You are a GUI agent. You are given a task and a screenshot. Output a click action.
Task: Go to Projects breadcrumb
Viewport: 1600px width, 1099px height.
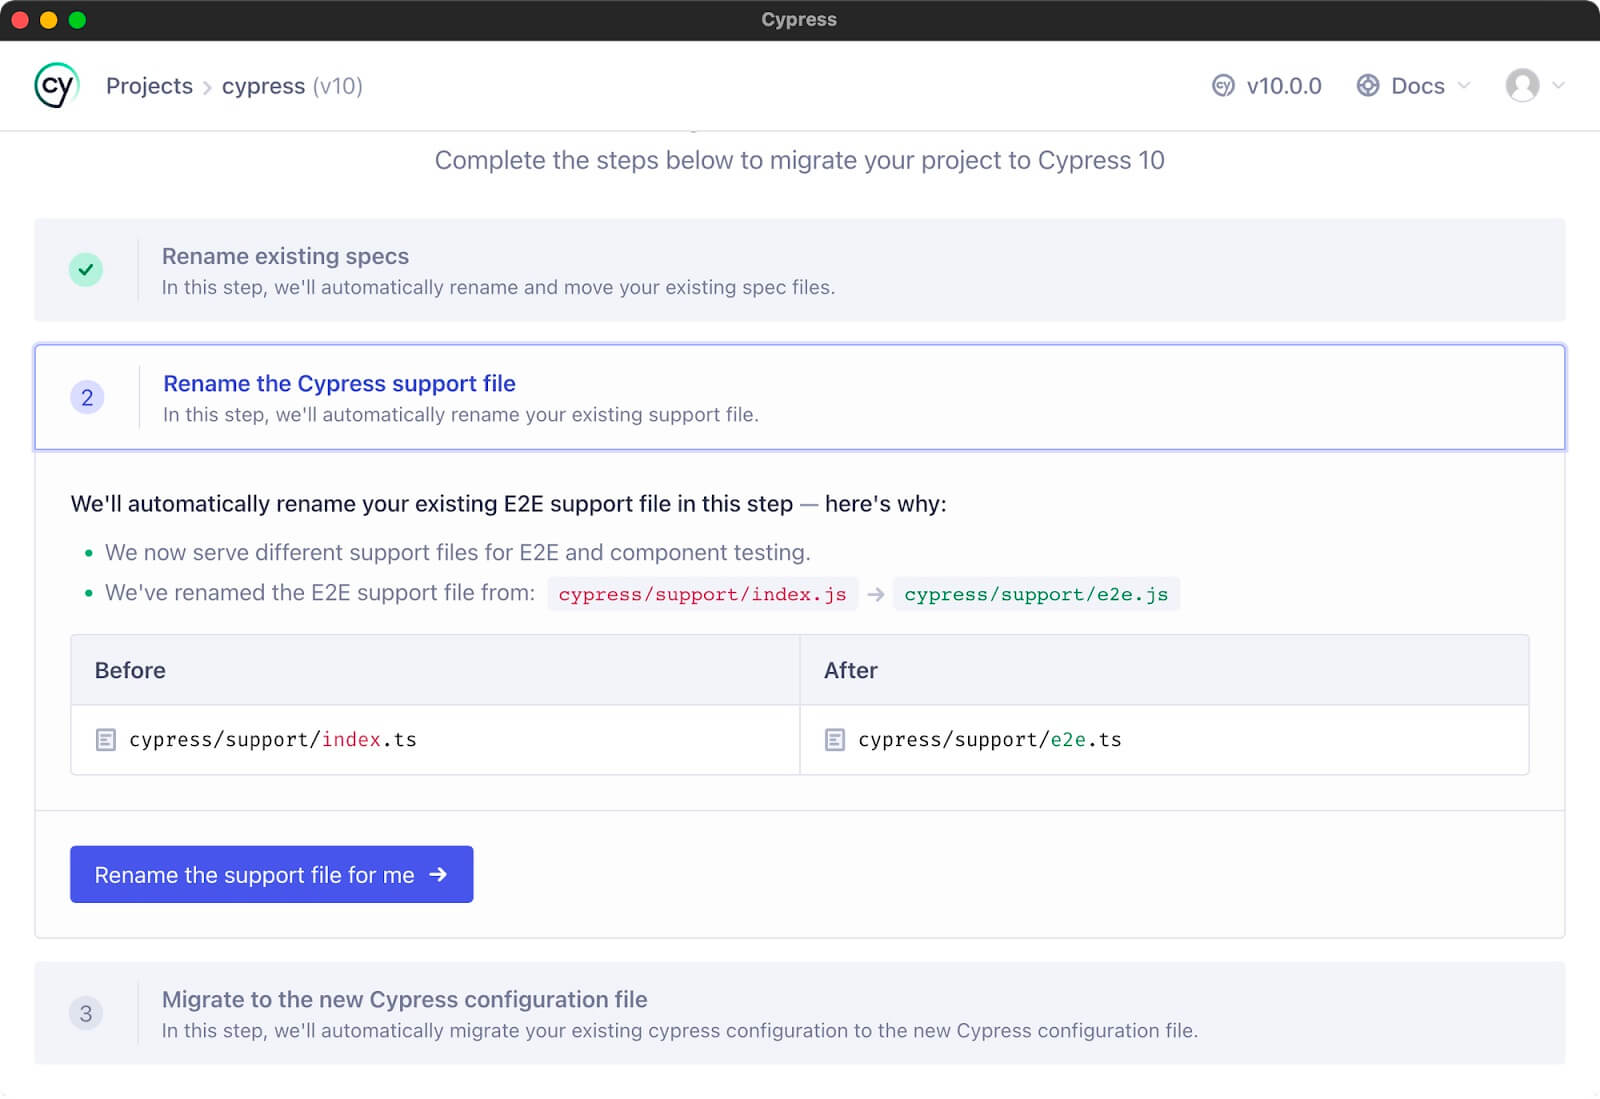click(x=149, y=86)
